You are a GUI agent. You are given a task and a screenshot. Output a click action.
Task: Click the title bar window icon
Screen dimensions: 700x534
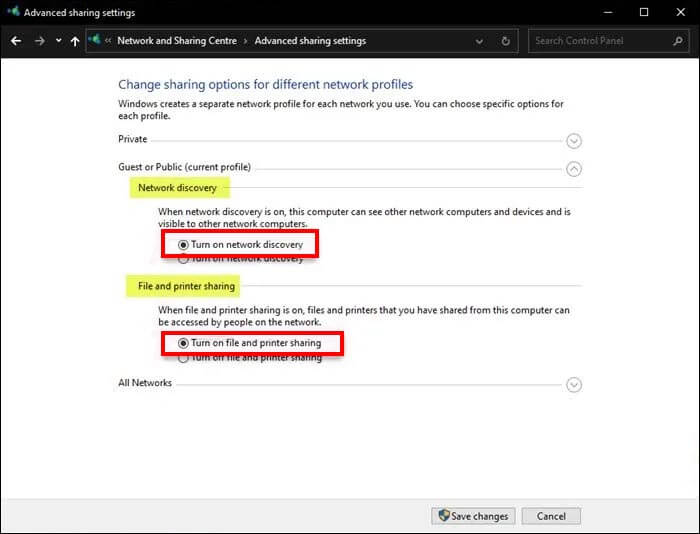[x=13, y=12]
